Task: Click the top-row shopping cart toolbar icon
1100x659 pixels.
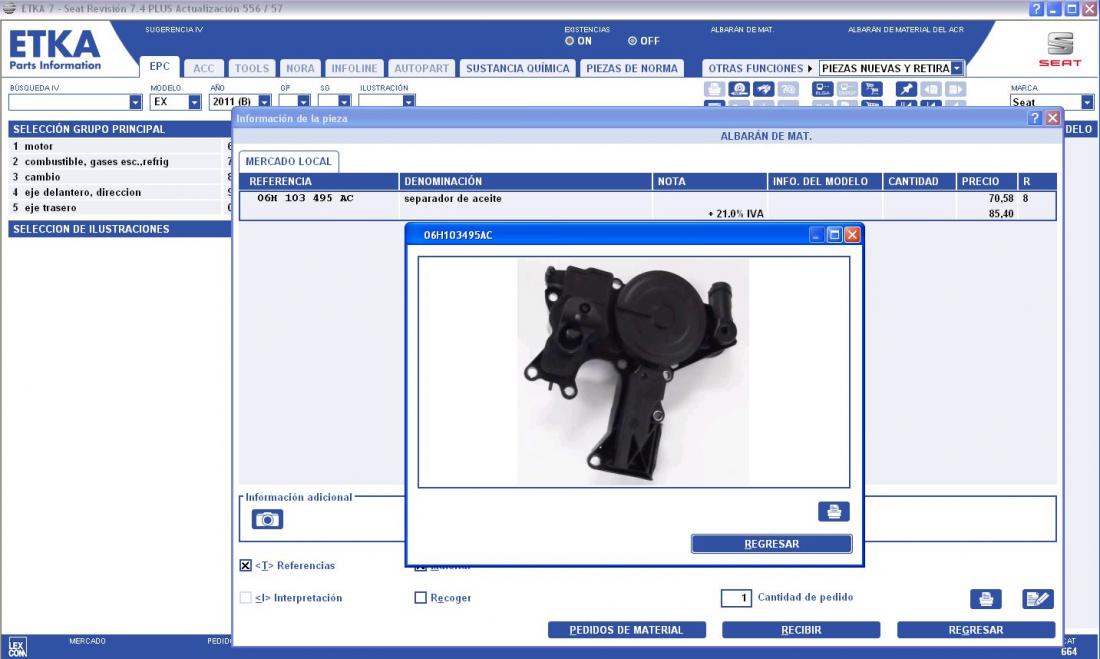Action: click(x=871, y=89)
